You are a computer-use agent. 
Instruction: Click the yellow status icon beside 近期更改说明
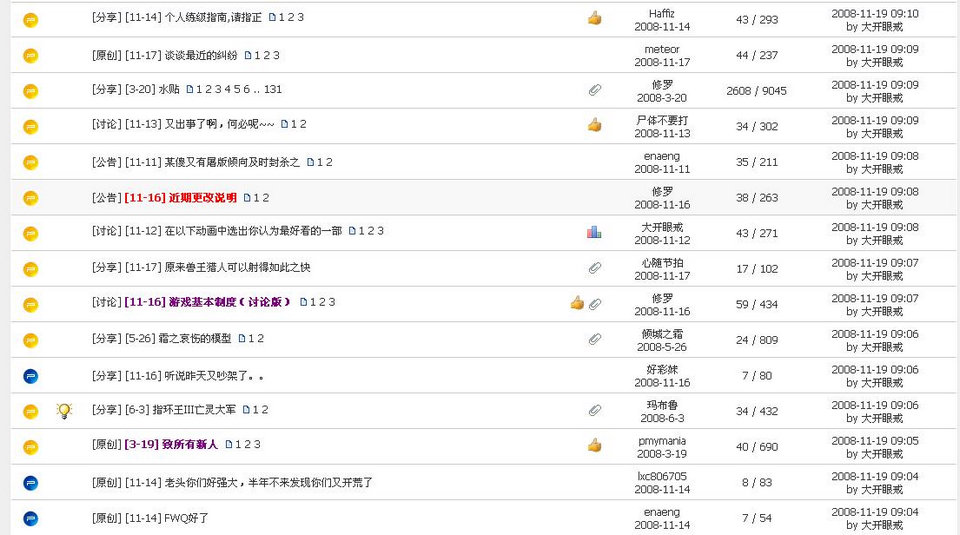click(x=31, y=198)
